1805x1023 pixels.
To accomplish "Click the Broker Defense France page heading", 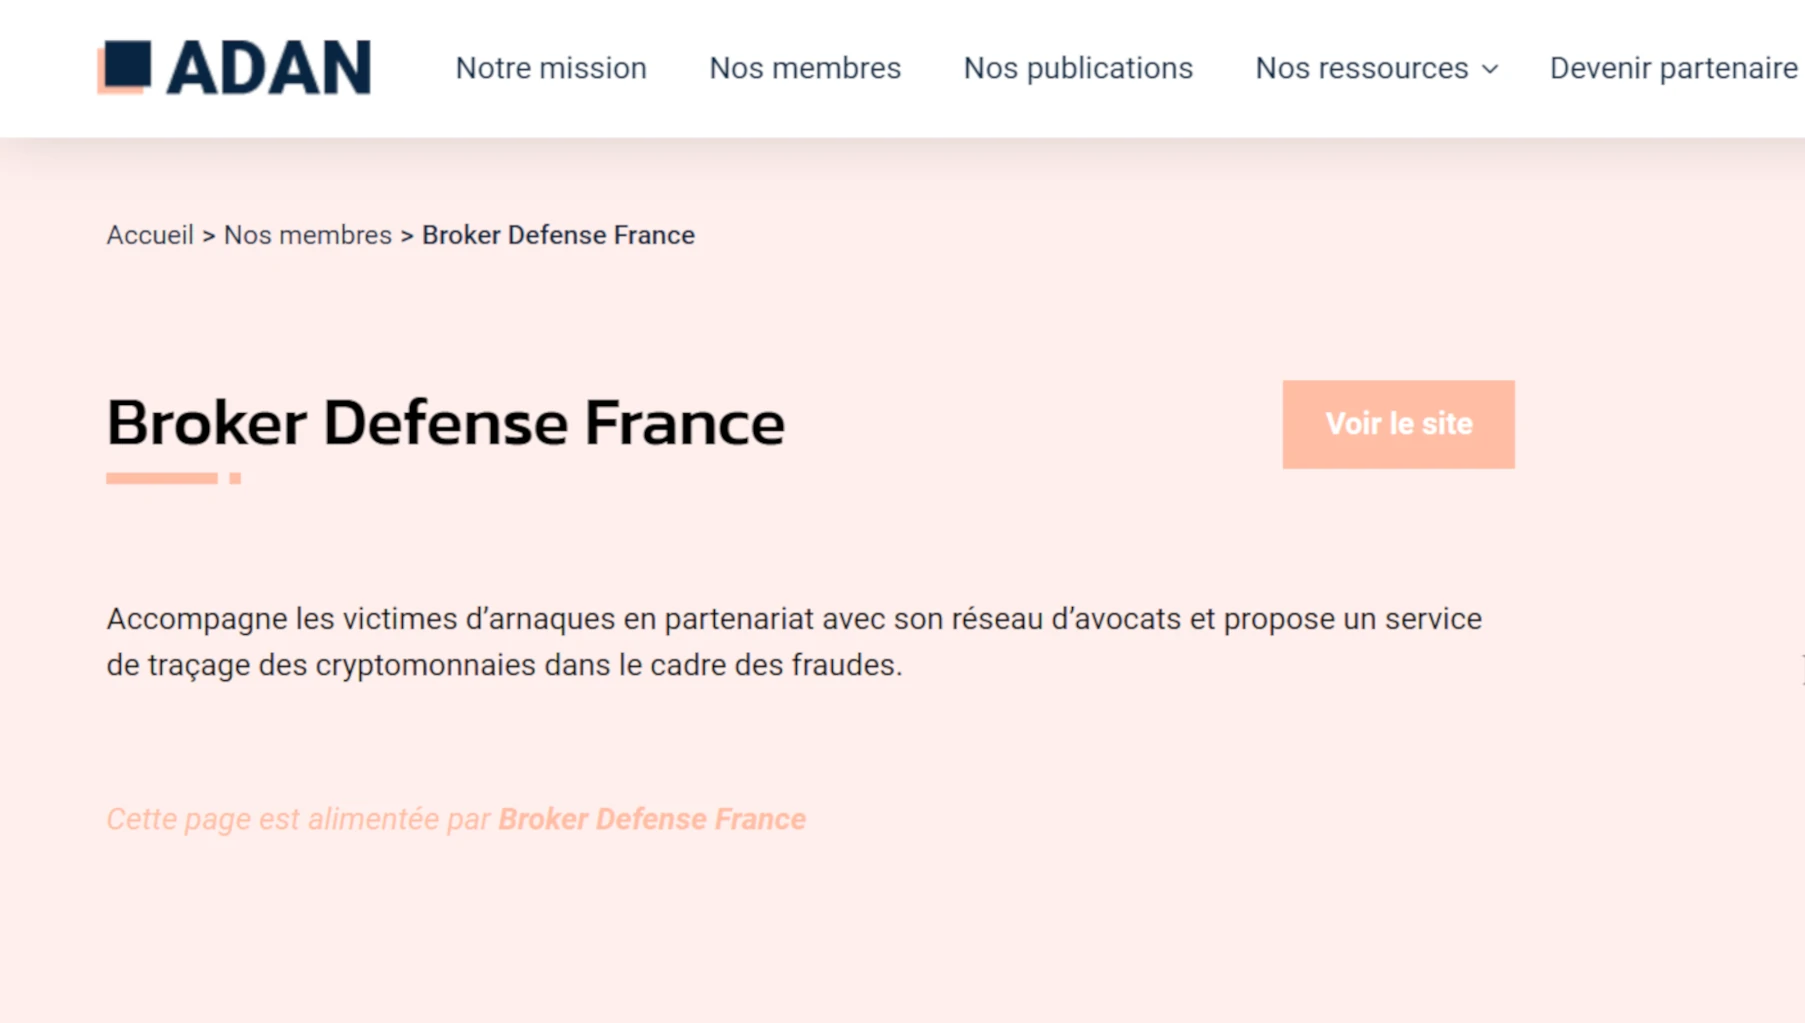I will [445, 423].
